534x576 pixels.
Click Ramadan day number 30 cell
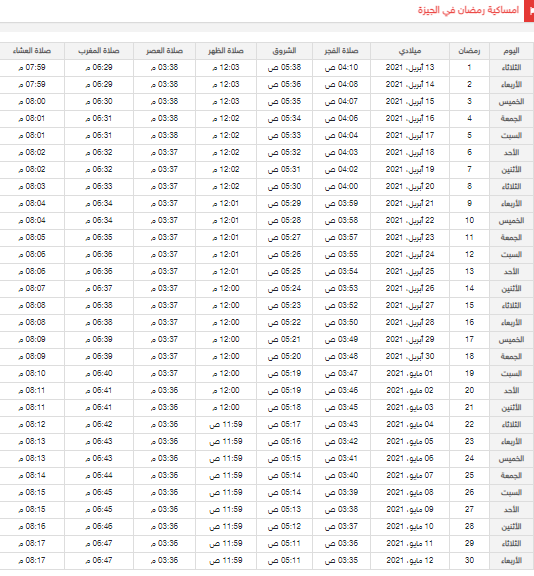[469, 560]
